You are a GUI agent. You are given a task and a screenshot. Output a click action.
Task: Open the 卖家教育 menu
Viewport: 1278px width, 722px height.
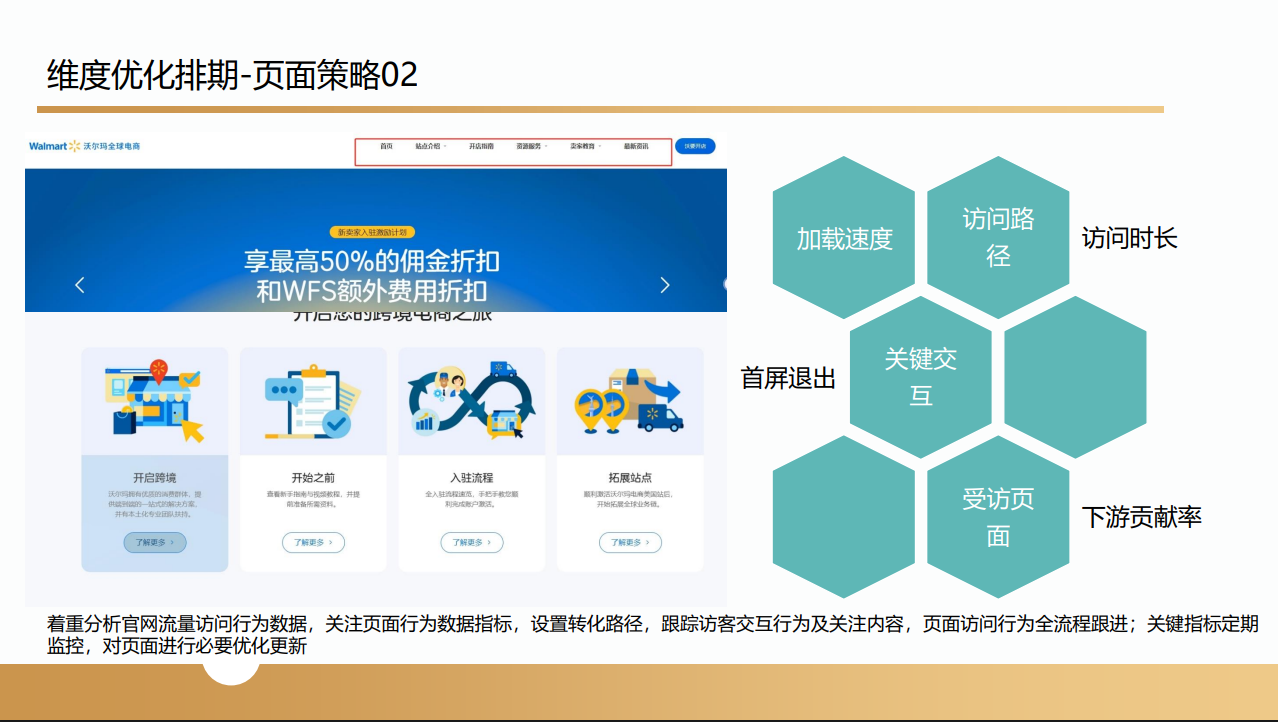tap(583, 146)
